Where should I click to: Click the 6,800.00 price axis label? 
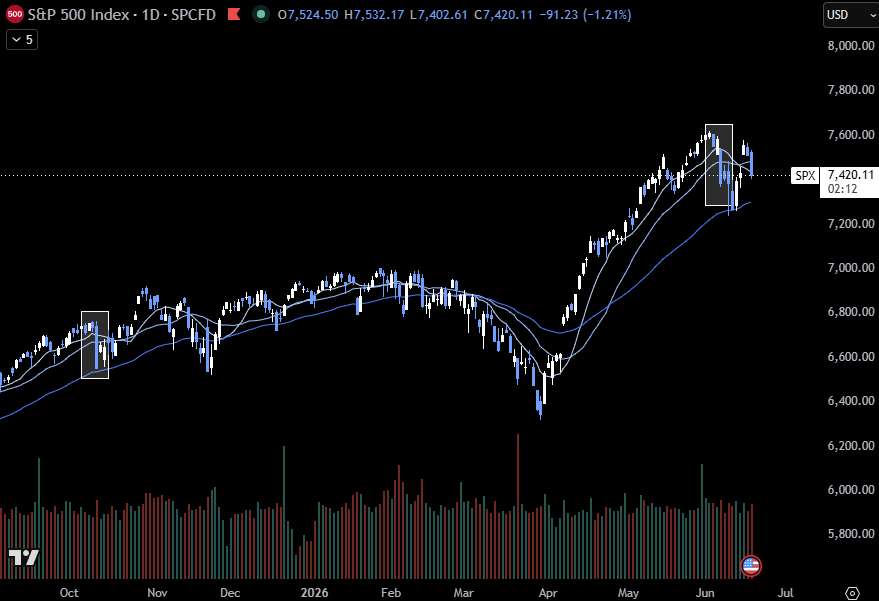pyautogui.click(x=851, y=312)
